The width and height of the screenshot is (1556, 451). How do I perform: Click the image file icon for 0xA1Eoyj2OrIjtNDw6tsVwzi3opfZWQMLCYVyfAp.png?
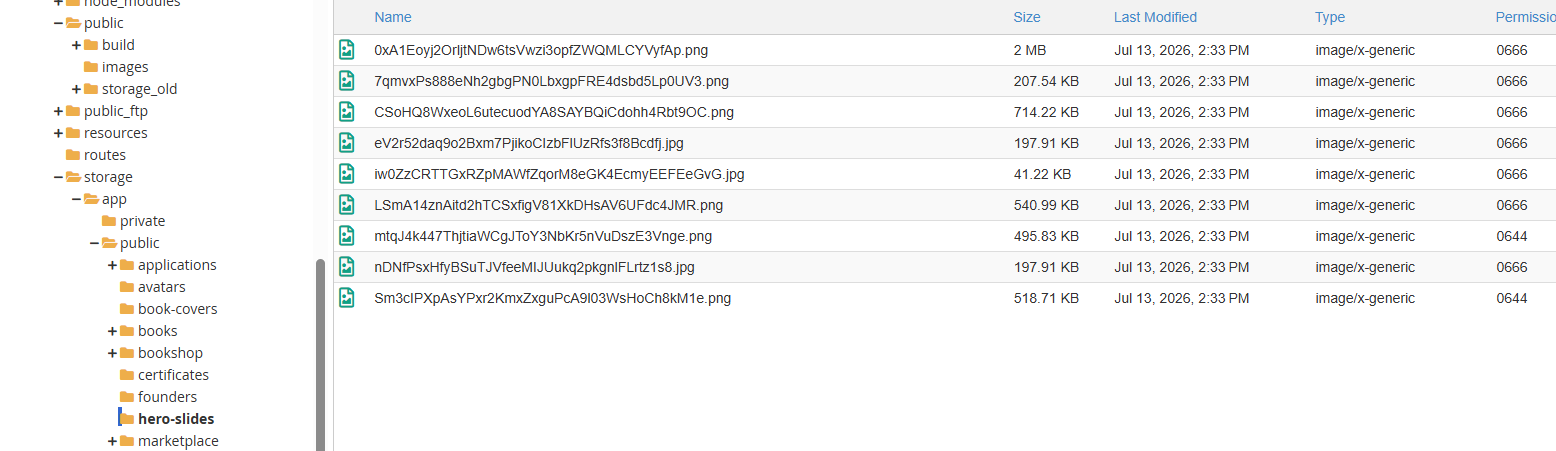347,50
